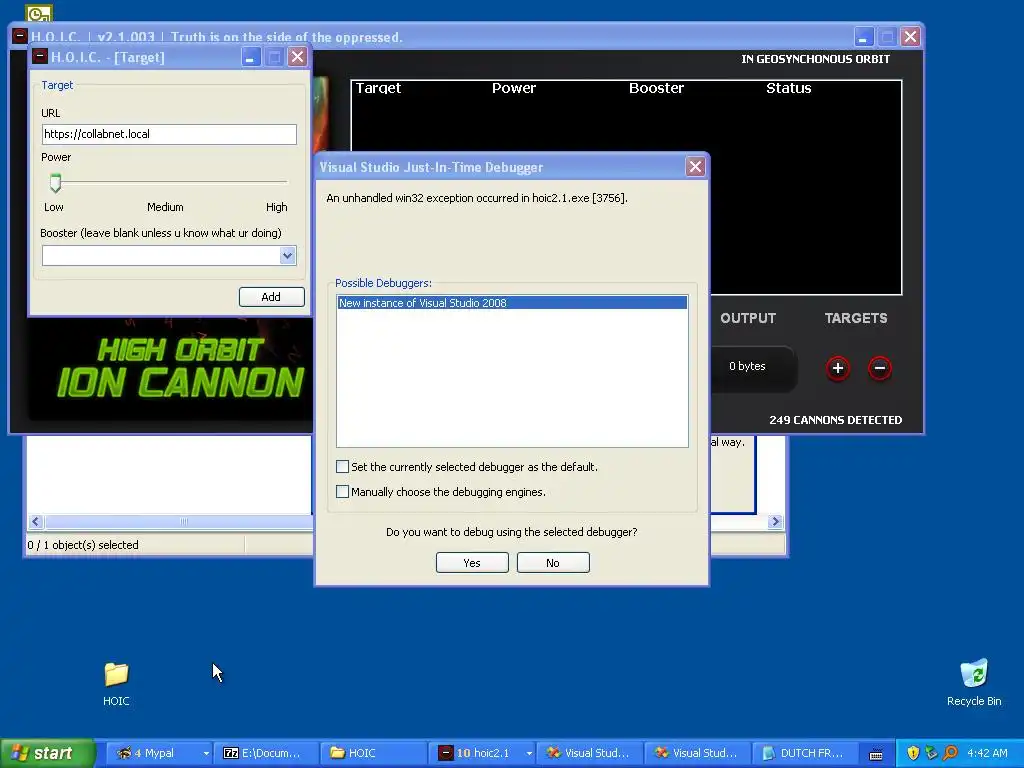Click No in the debugger dialog

pyautogui.click(x=553, y=563)
